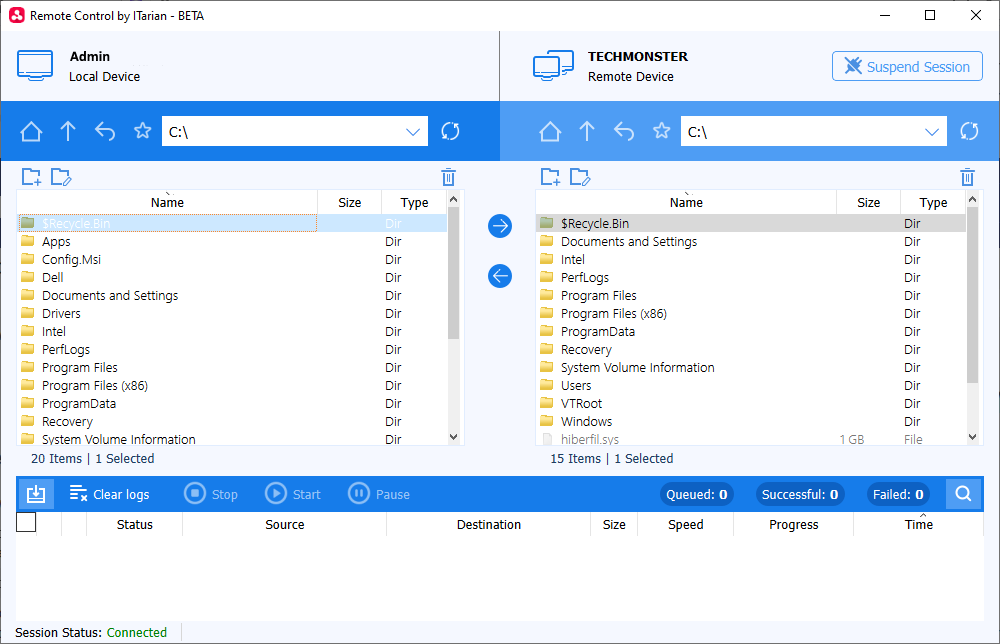The image size is (1000, 644).
Task: Show queued transfers count
Action: pos(696,494)
